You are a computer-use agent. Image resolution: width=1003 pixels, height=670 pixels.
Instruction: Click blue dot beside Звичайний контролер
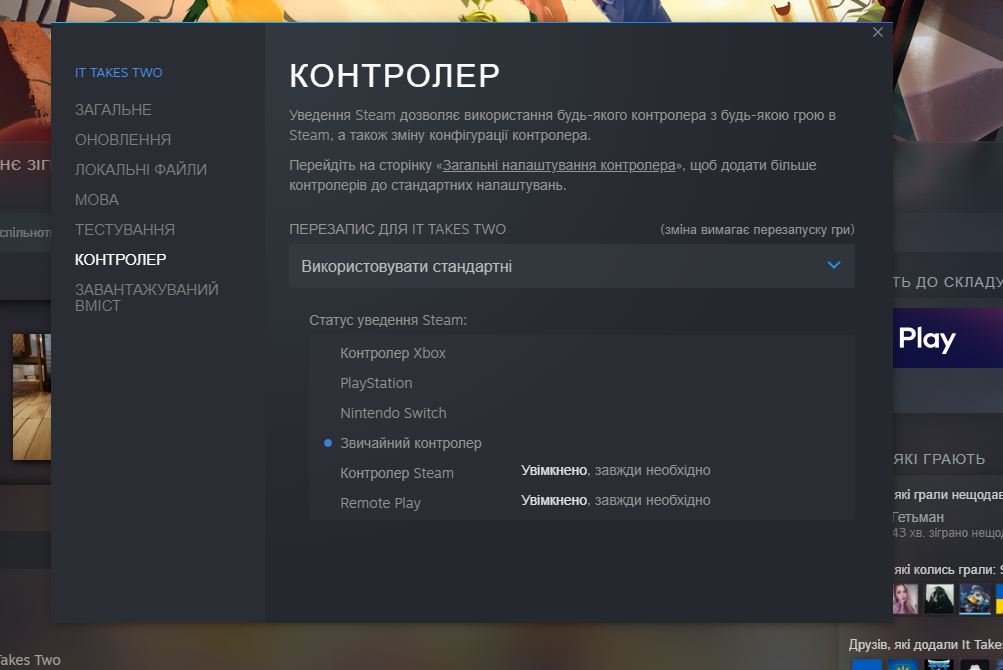click(x=328, y=443)
